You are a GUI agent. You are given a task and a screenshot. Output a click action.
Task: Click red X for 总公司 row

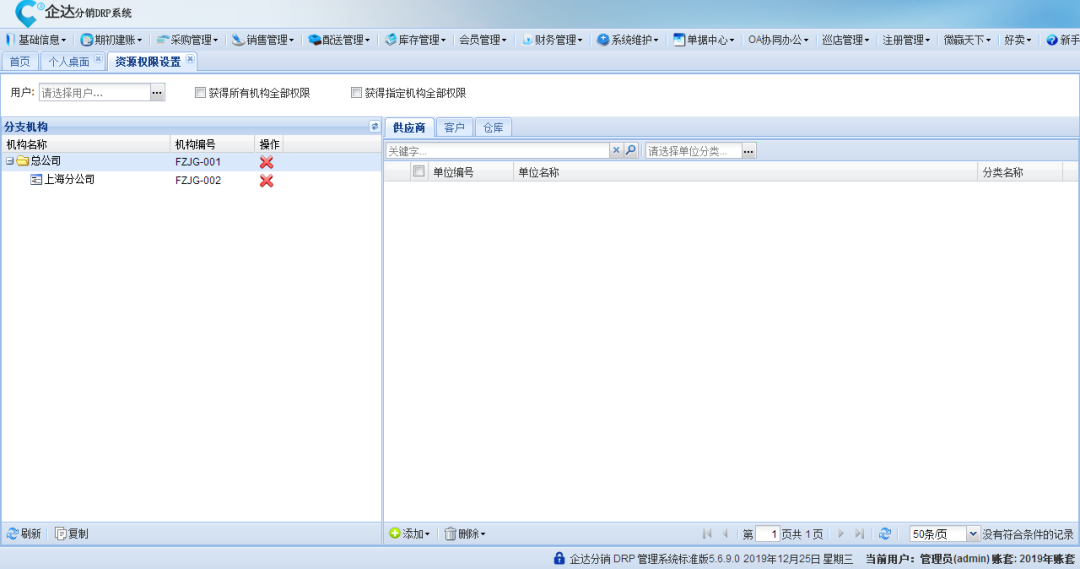[267, 162]
